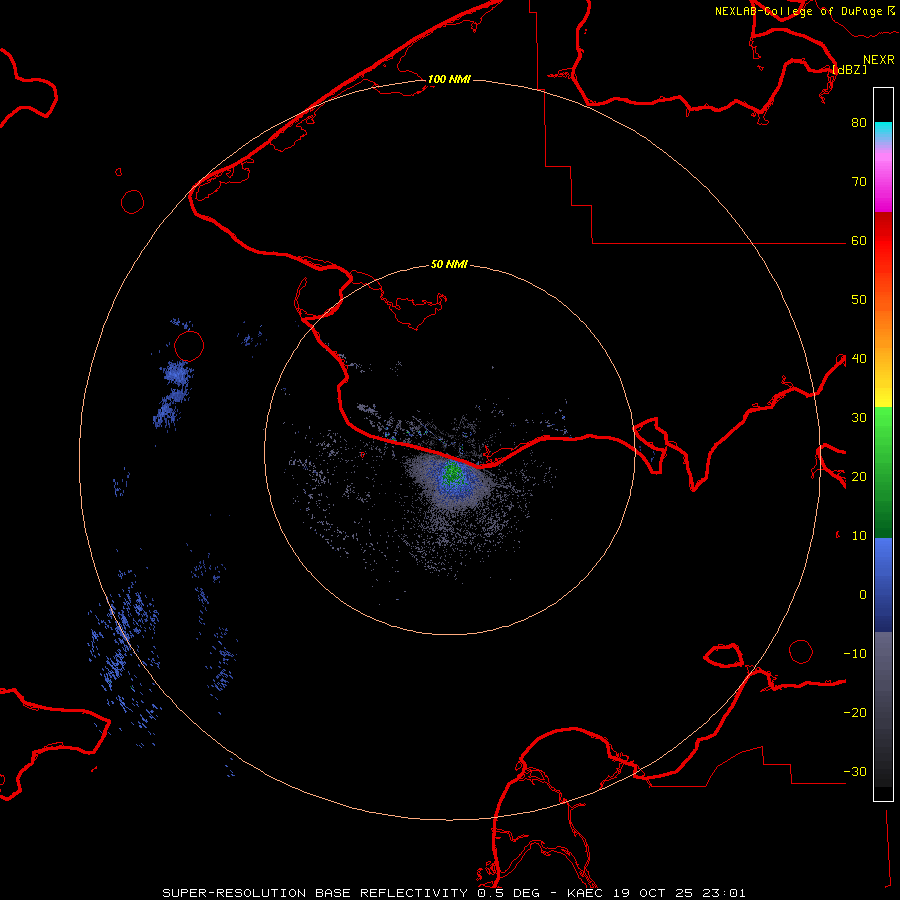Click the 30 value on the color scale
The image size is (900, 900).
pos(859,418)
